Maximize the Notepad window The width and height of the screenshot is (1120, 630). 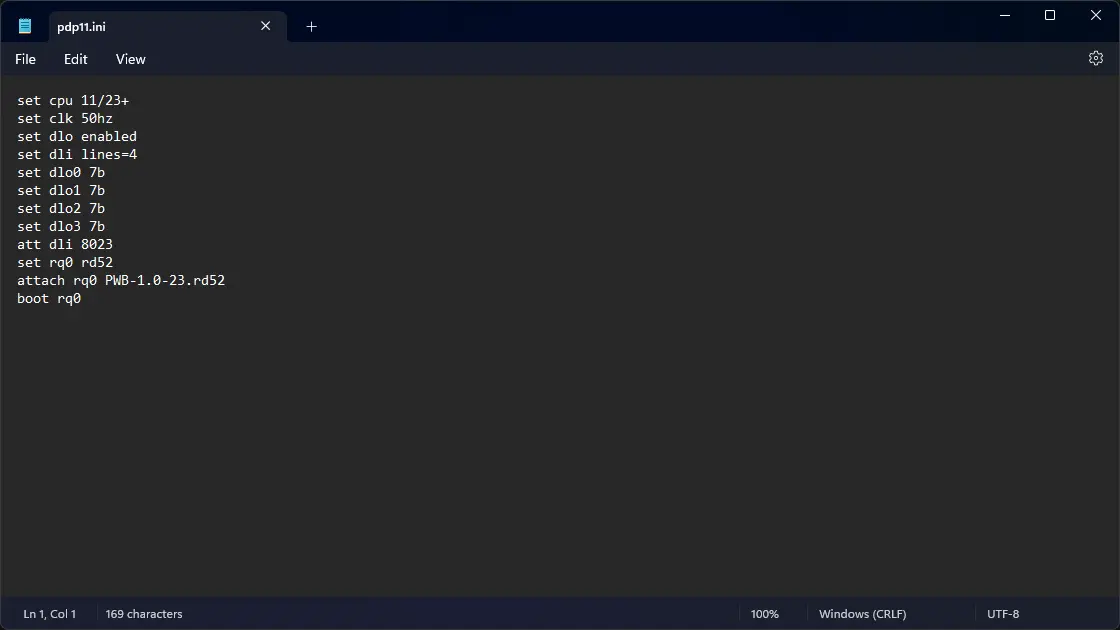1050,15
